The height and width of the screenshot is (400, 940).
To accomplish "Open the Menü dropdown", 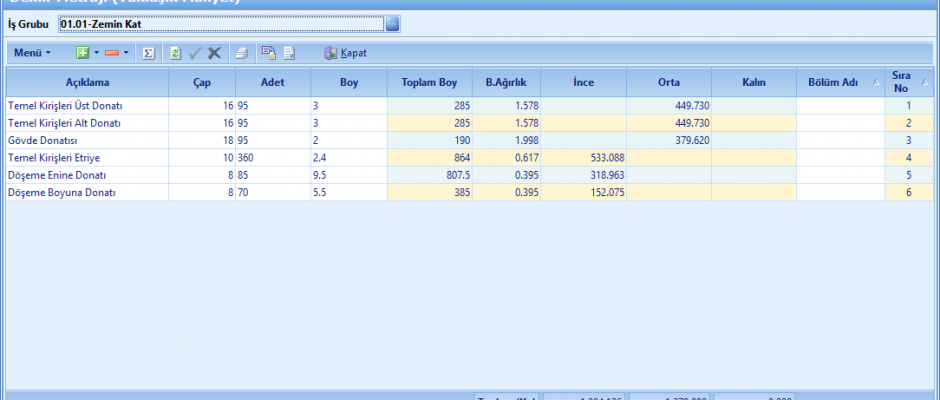I will (32, 52).
